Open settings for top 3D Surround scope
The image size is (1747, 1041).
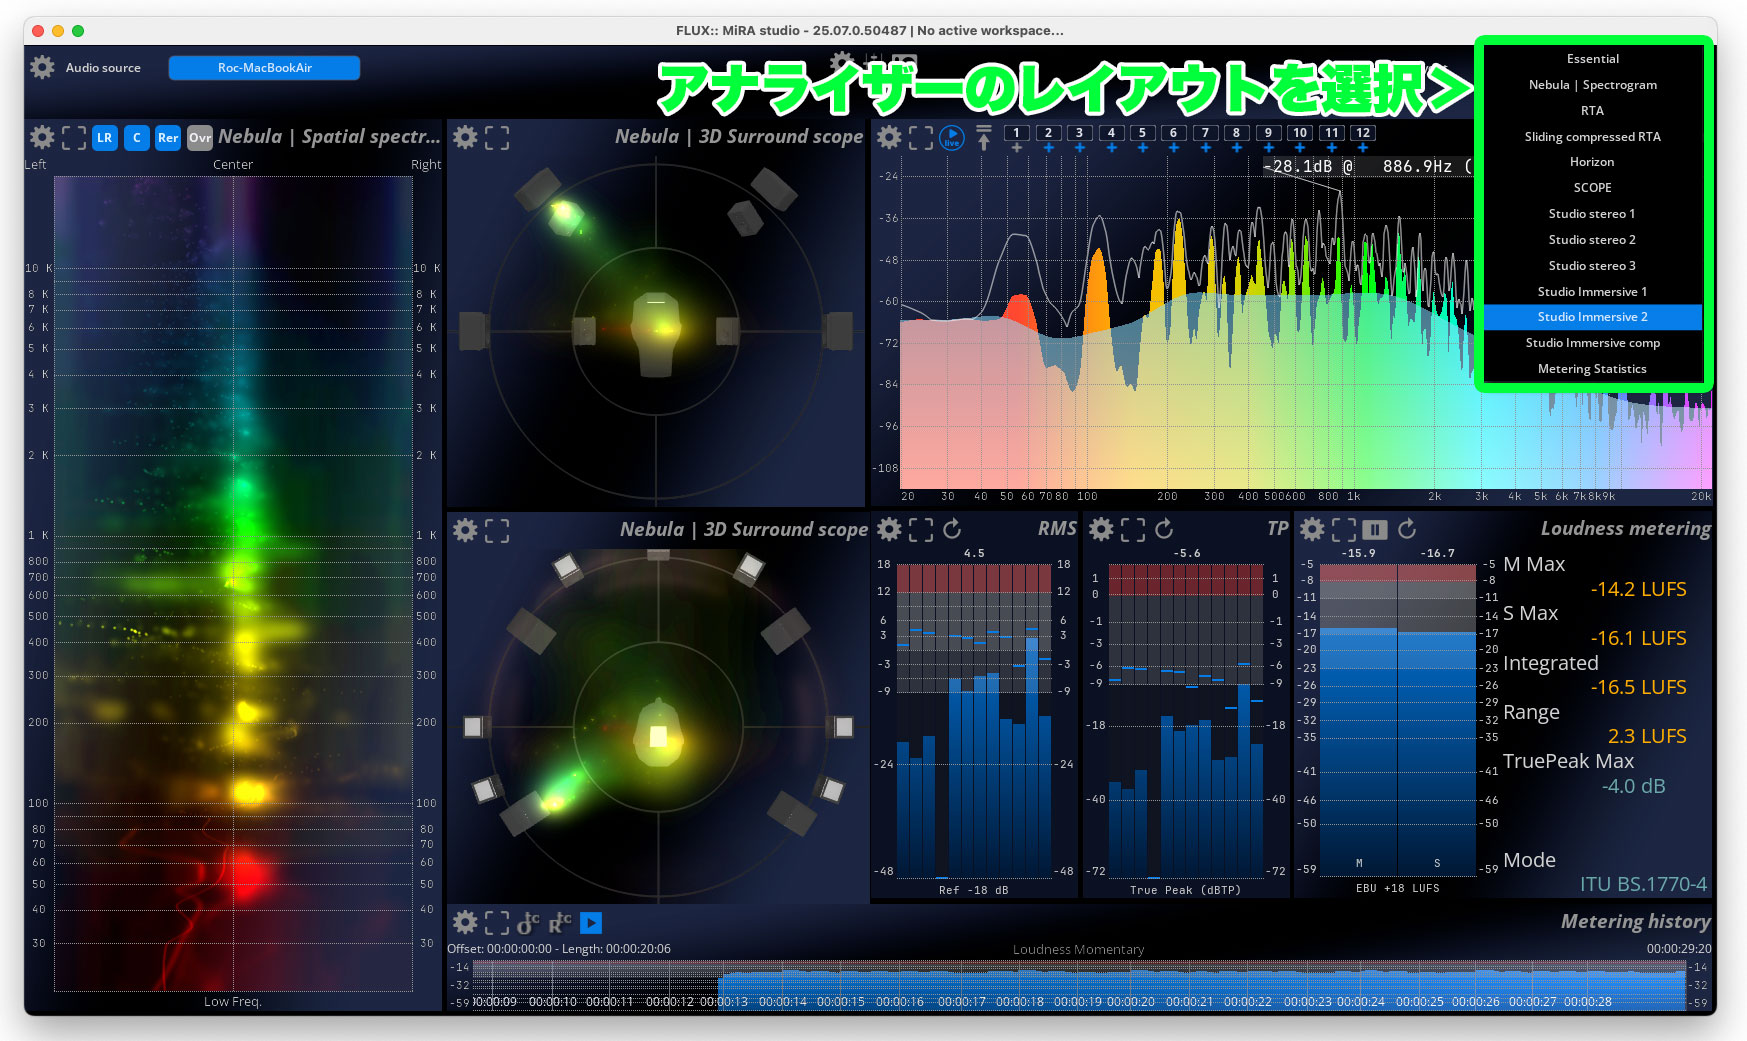click(465, 137)
